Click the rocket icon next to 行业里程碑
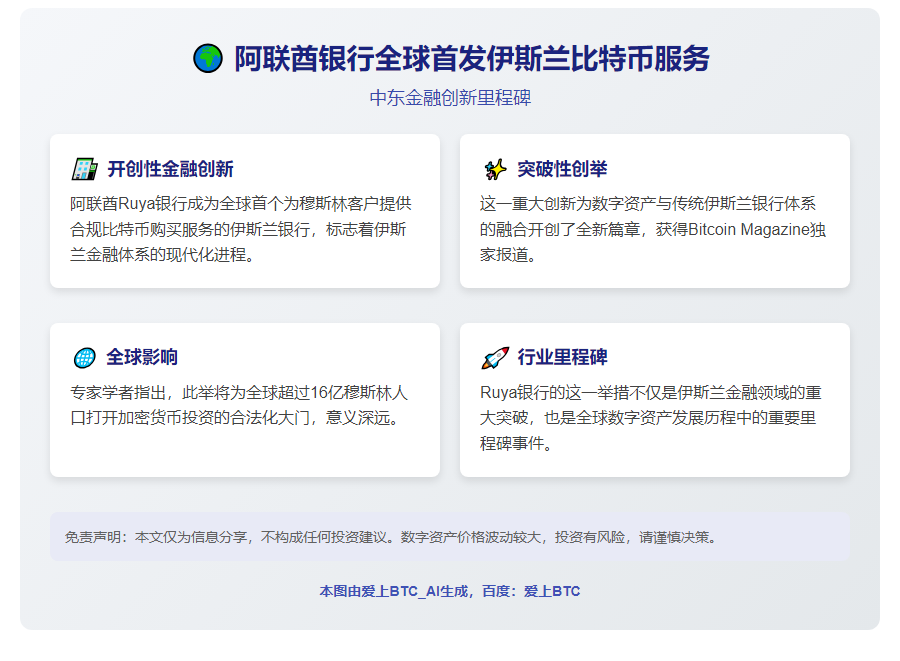The height and width of the screenshot is (661, 900). click(x=495, y=357)
